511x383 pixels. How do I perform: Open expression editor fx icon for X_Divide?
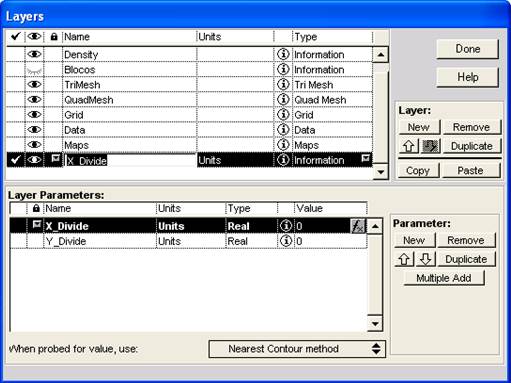coord(358,226)
